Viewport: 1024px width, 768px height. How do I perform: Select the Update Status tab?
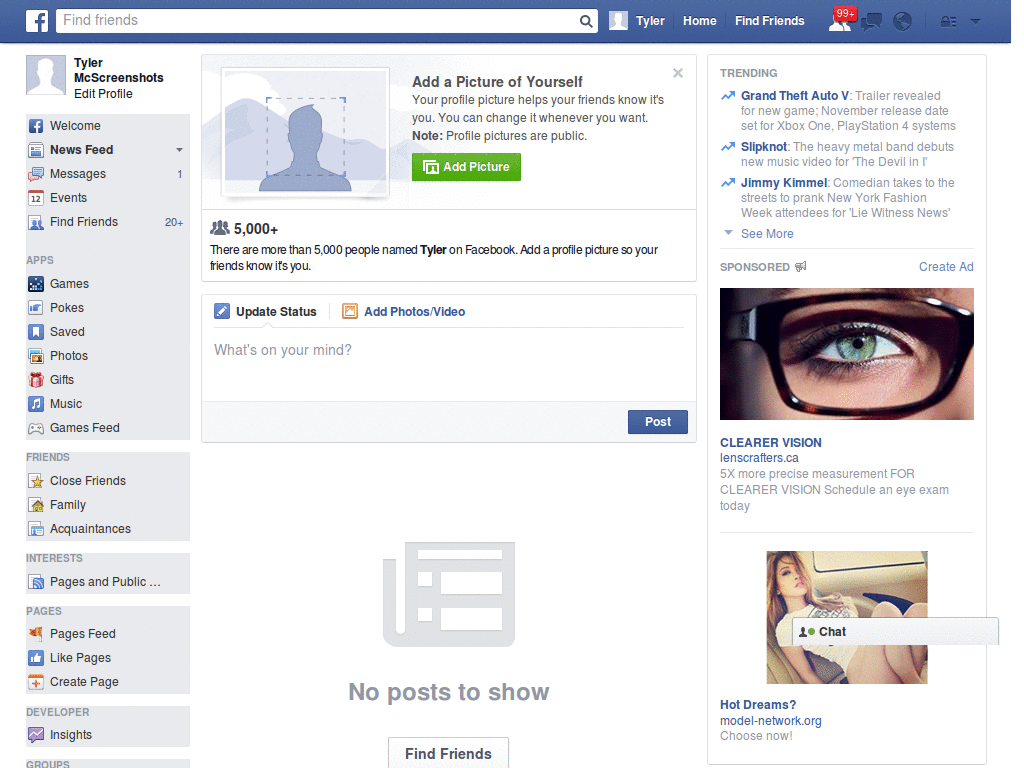coord(265,312)
